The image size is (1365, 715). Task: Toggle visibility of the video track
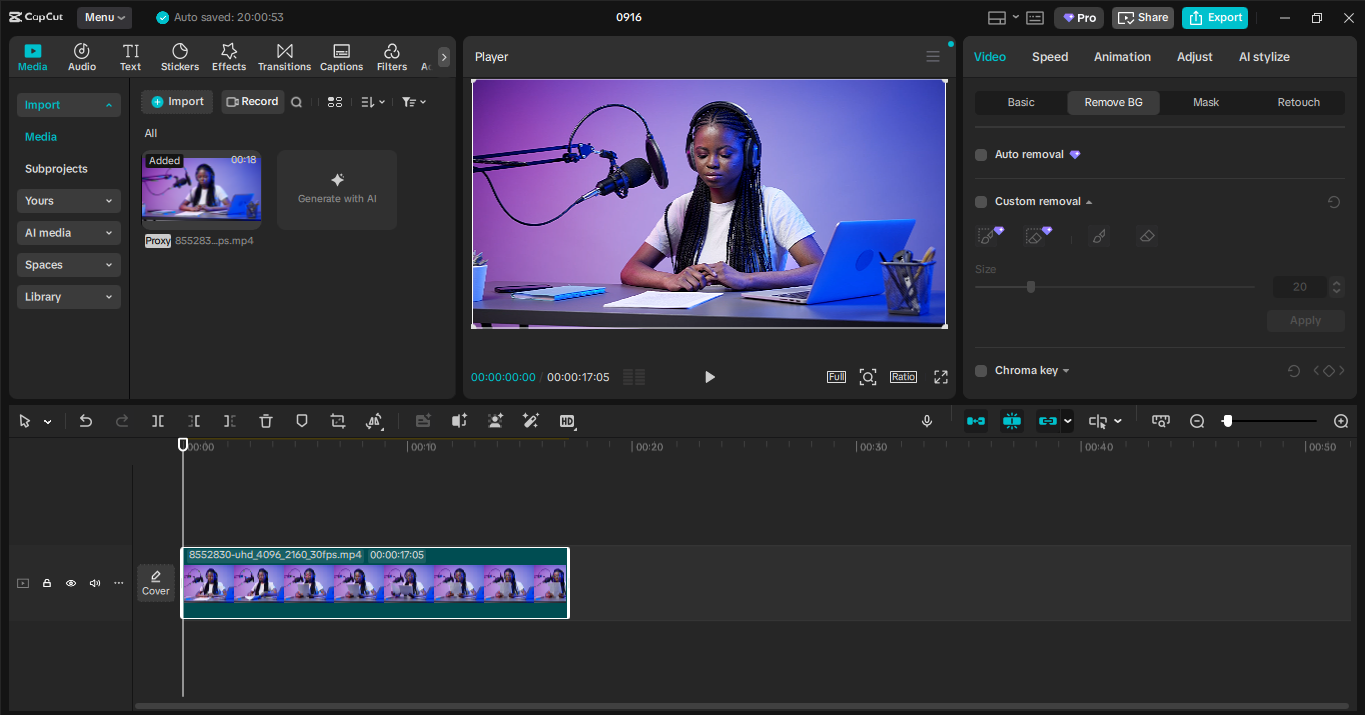(x=70, y=583)
